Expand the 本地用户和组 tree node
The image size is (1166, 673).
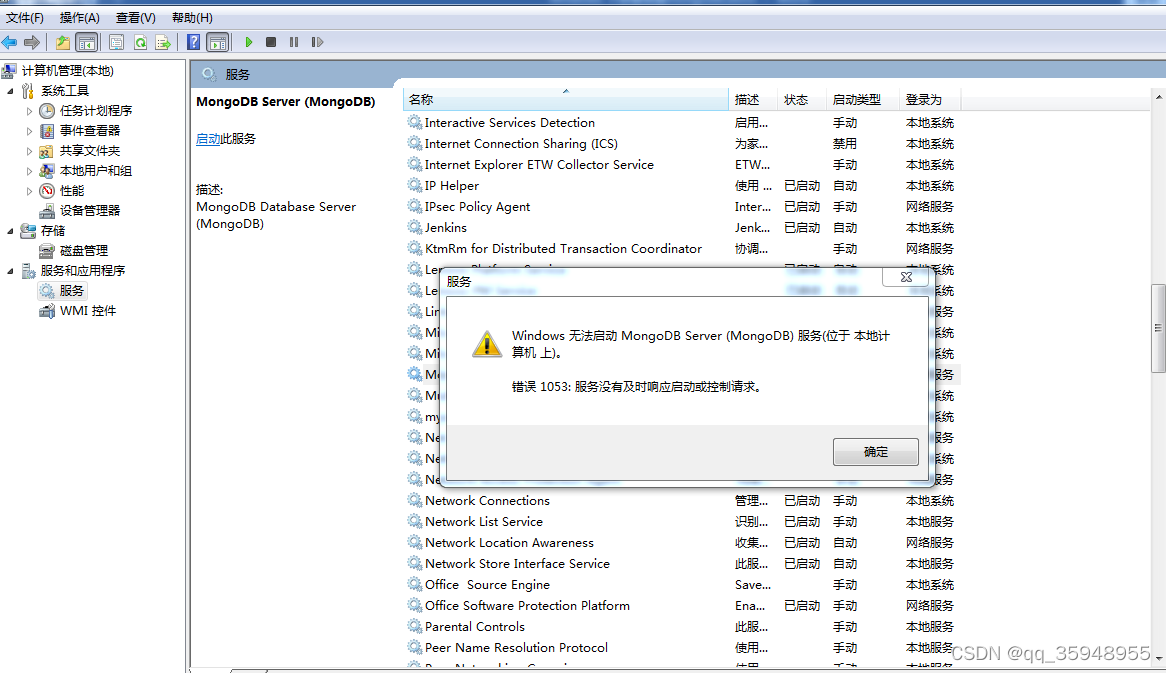30,171
